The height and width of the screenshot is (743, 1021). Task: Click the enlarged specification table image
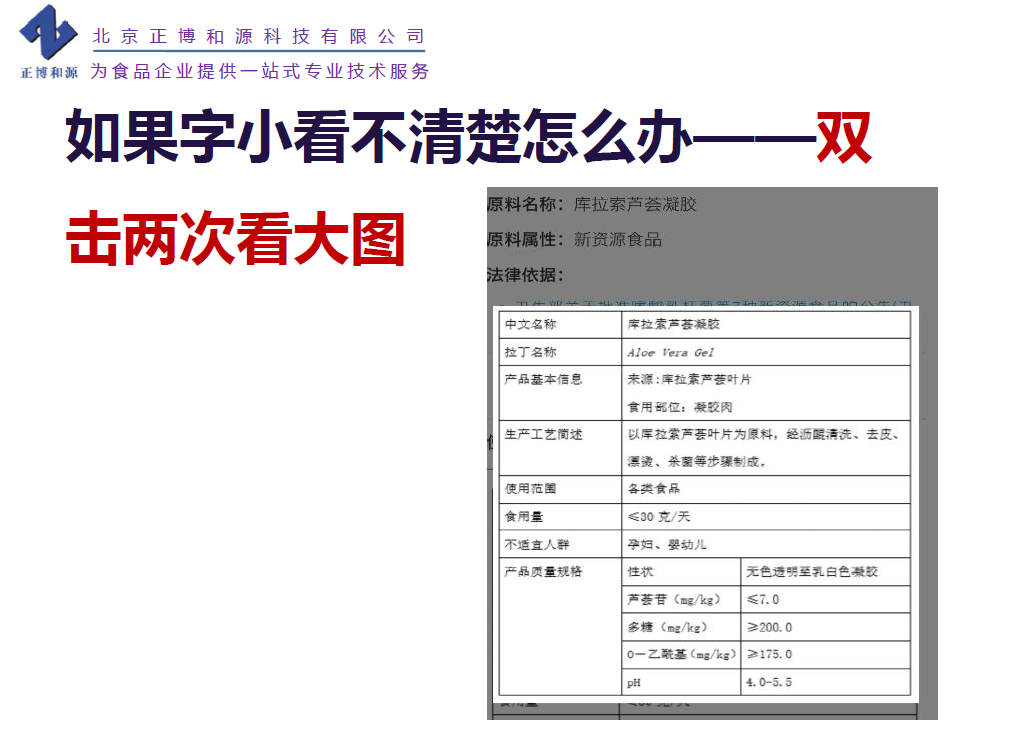[x=705, y=503]
